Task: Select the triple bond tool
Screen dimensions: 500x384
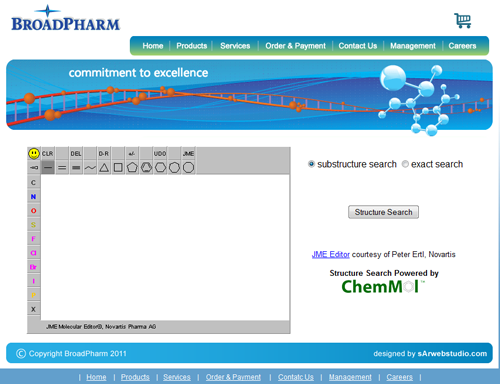Action: pos(76,167)
